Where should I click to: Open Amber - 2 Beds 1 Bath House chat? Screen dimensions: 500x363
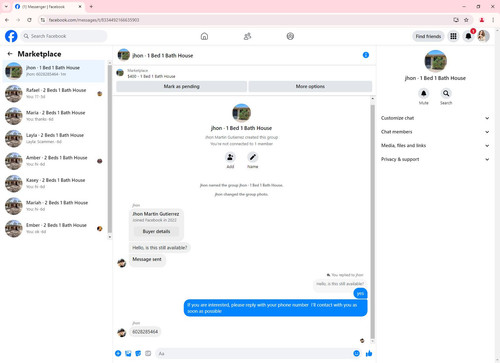(x=54, y=161)
